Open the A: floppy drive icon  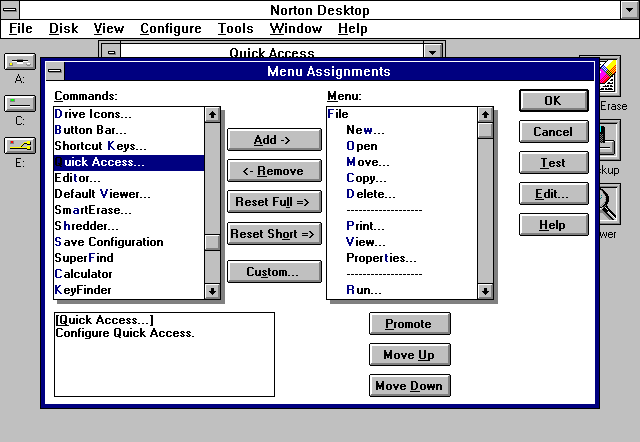pyautogui.click(x=20, y=62)
